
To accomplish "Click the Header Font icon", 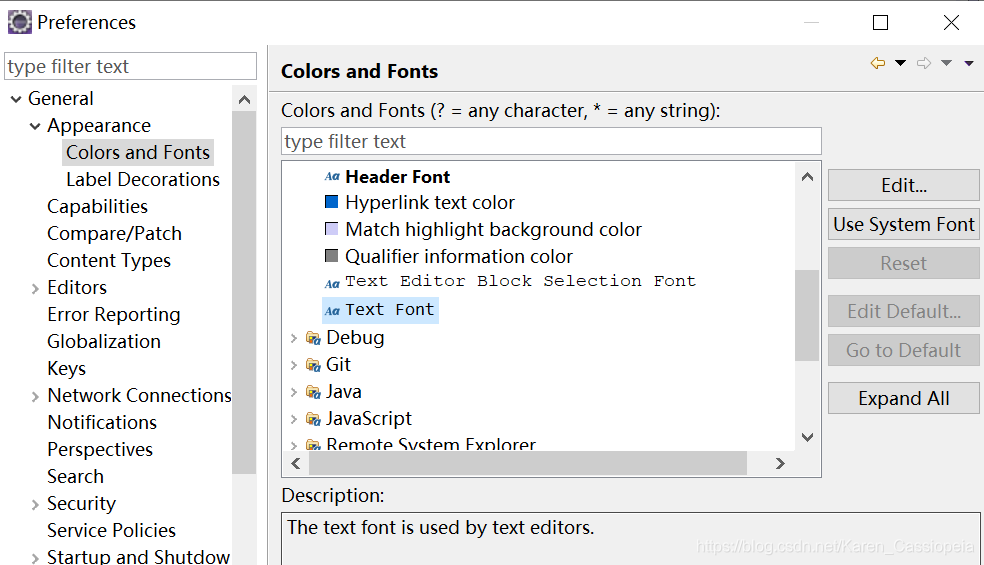I will [332, 177].
